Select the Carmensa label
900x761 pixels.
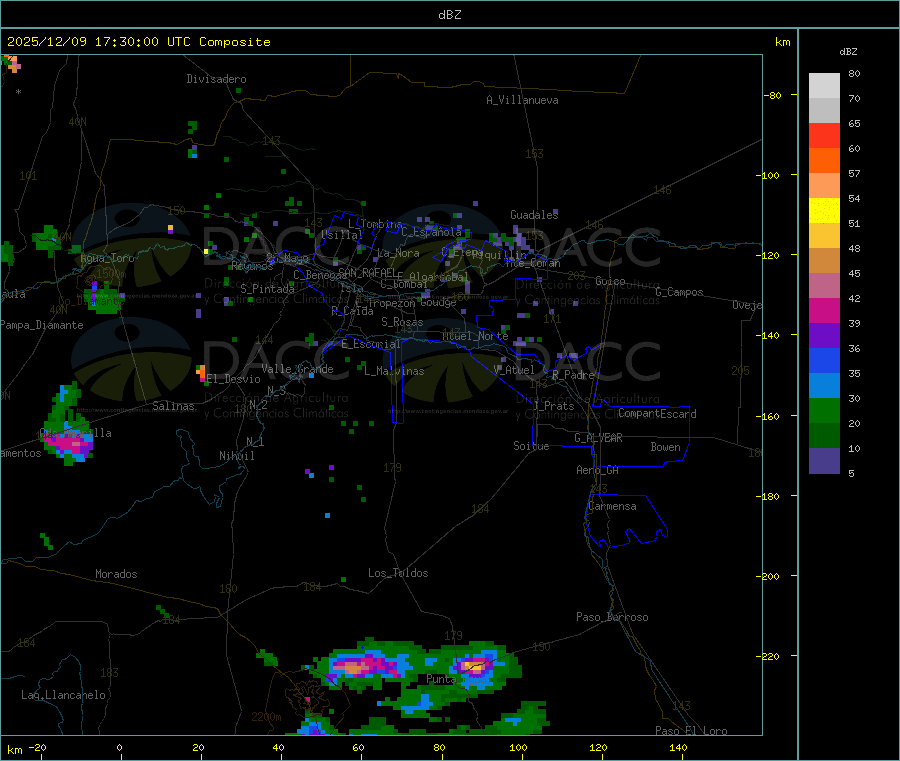pos(612,506)
